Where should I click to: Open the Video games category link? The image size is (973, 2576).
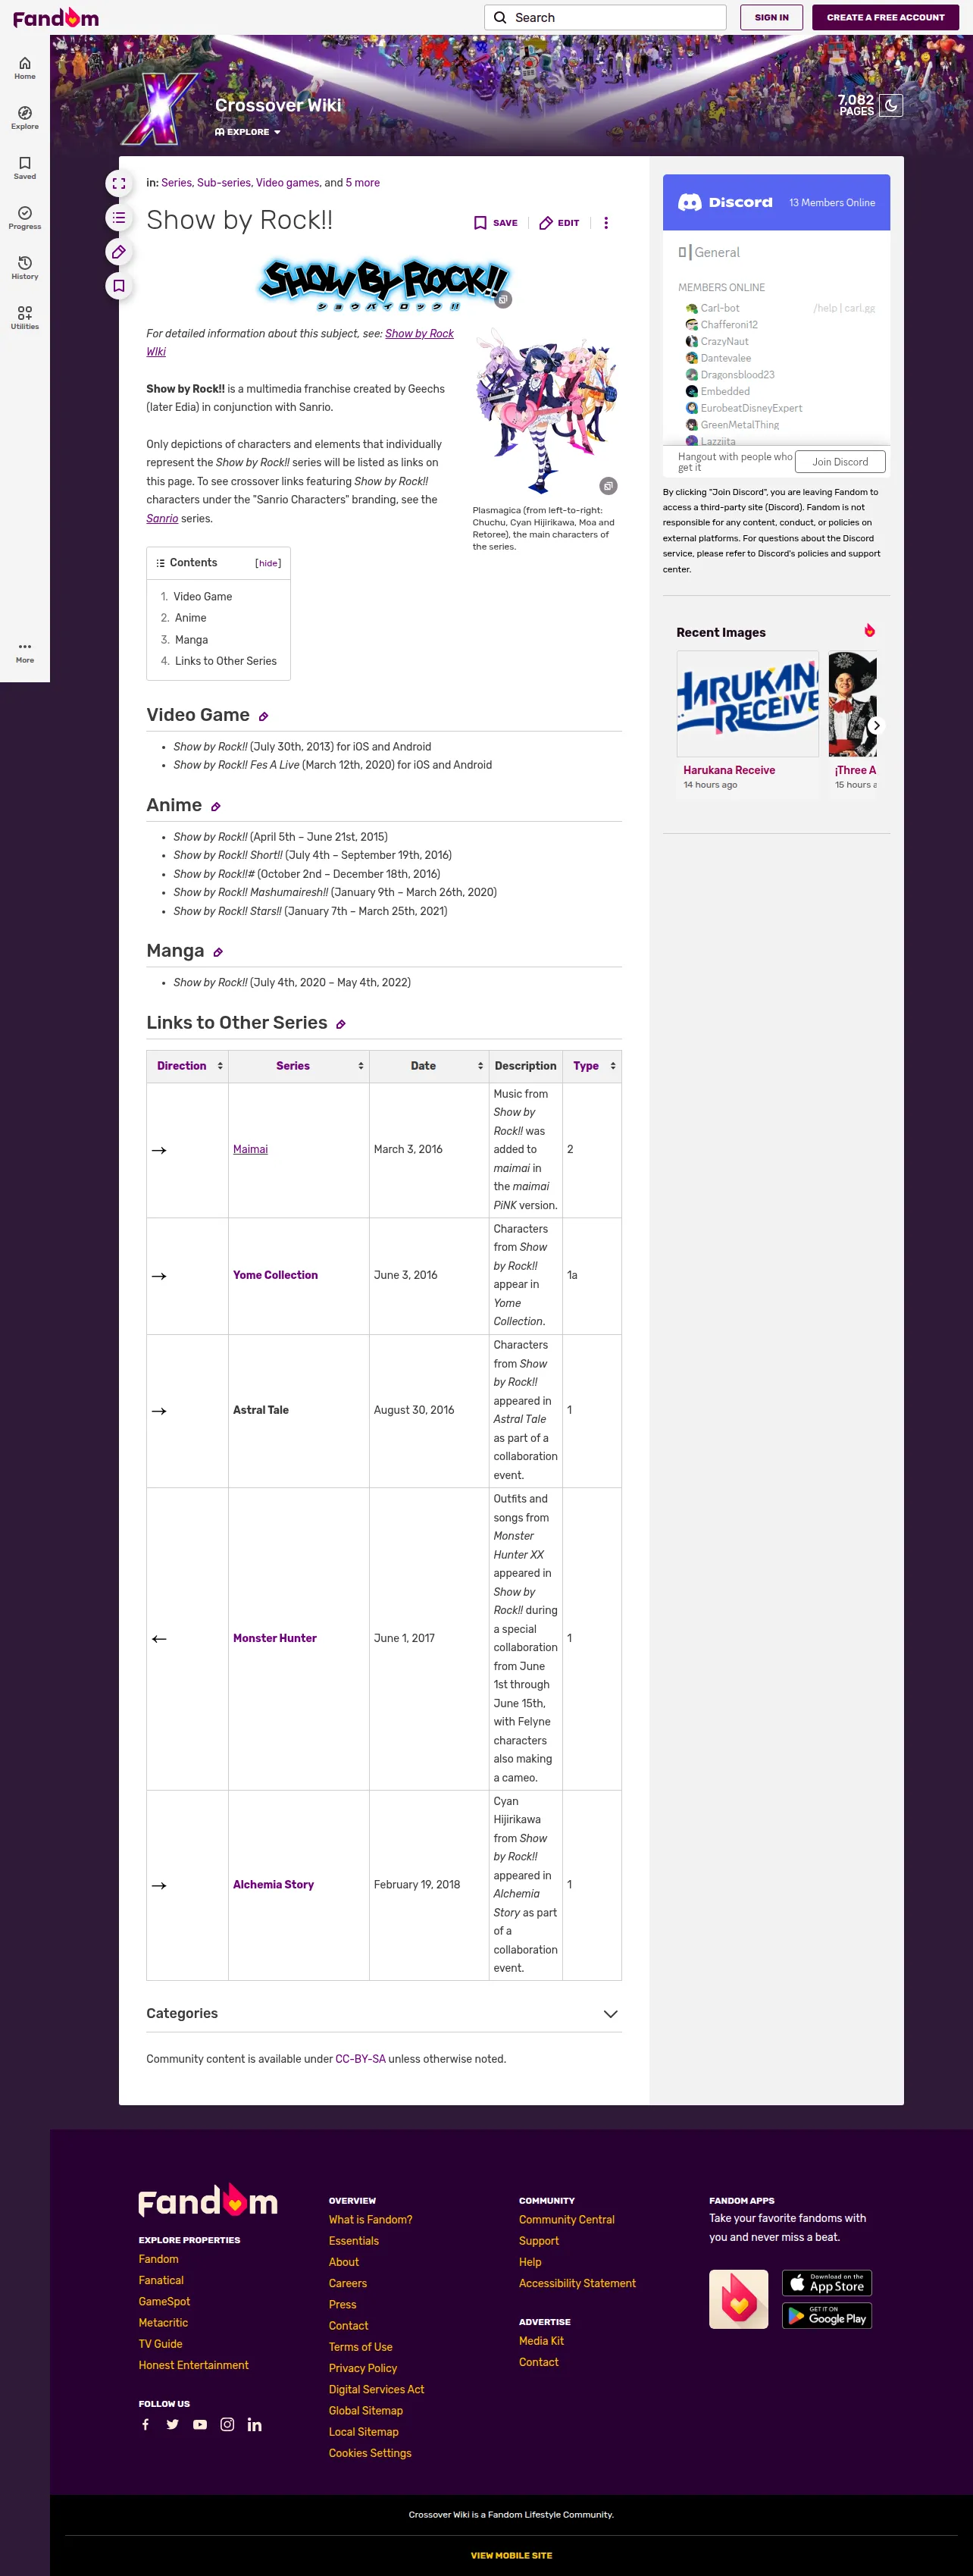click(288, 183)
